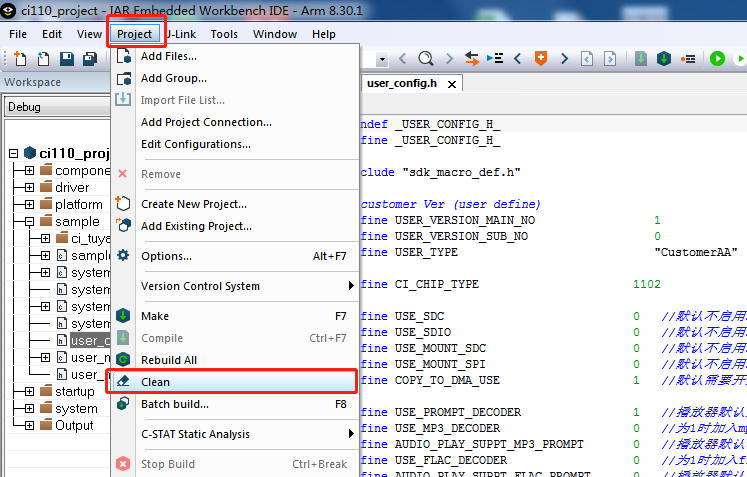This screenshot has width=747, height=477.
Task: Expand the ci_tuya subfolder node
Action: click(x=45, y=238)
